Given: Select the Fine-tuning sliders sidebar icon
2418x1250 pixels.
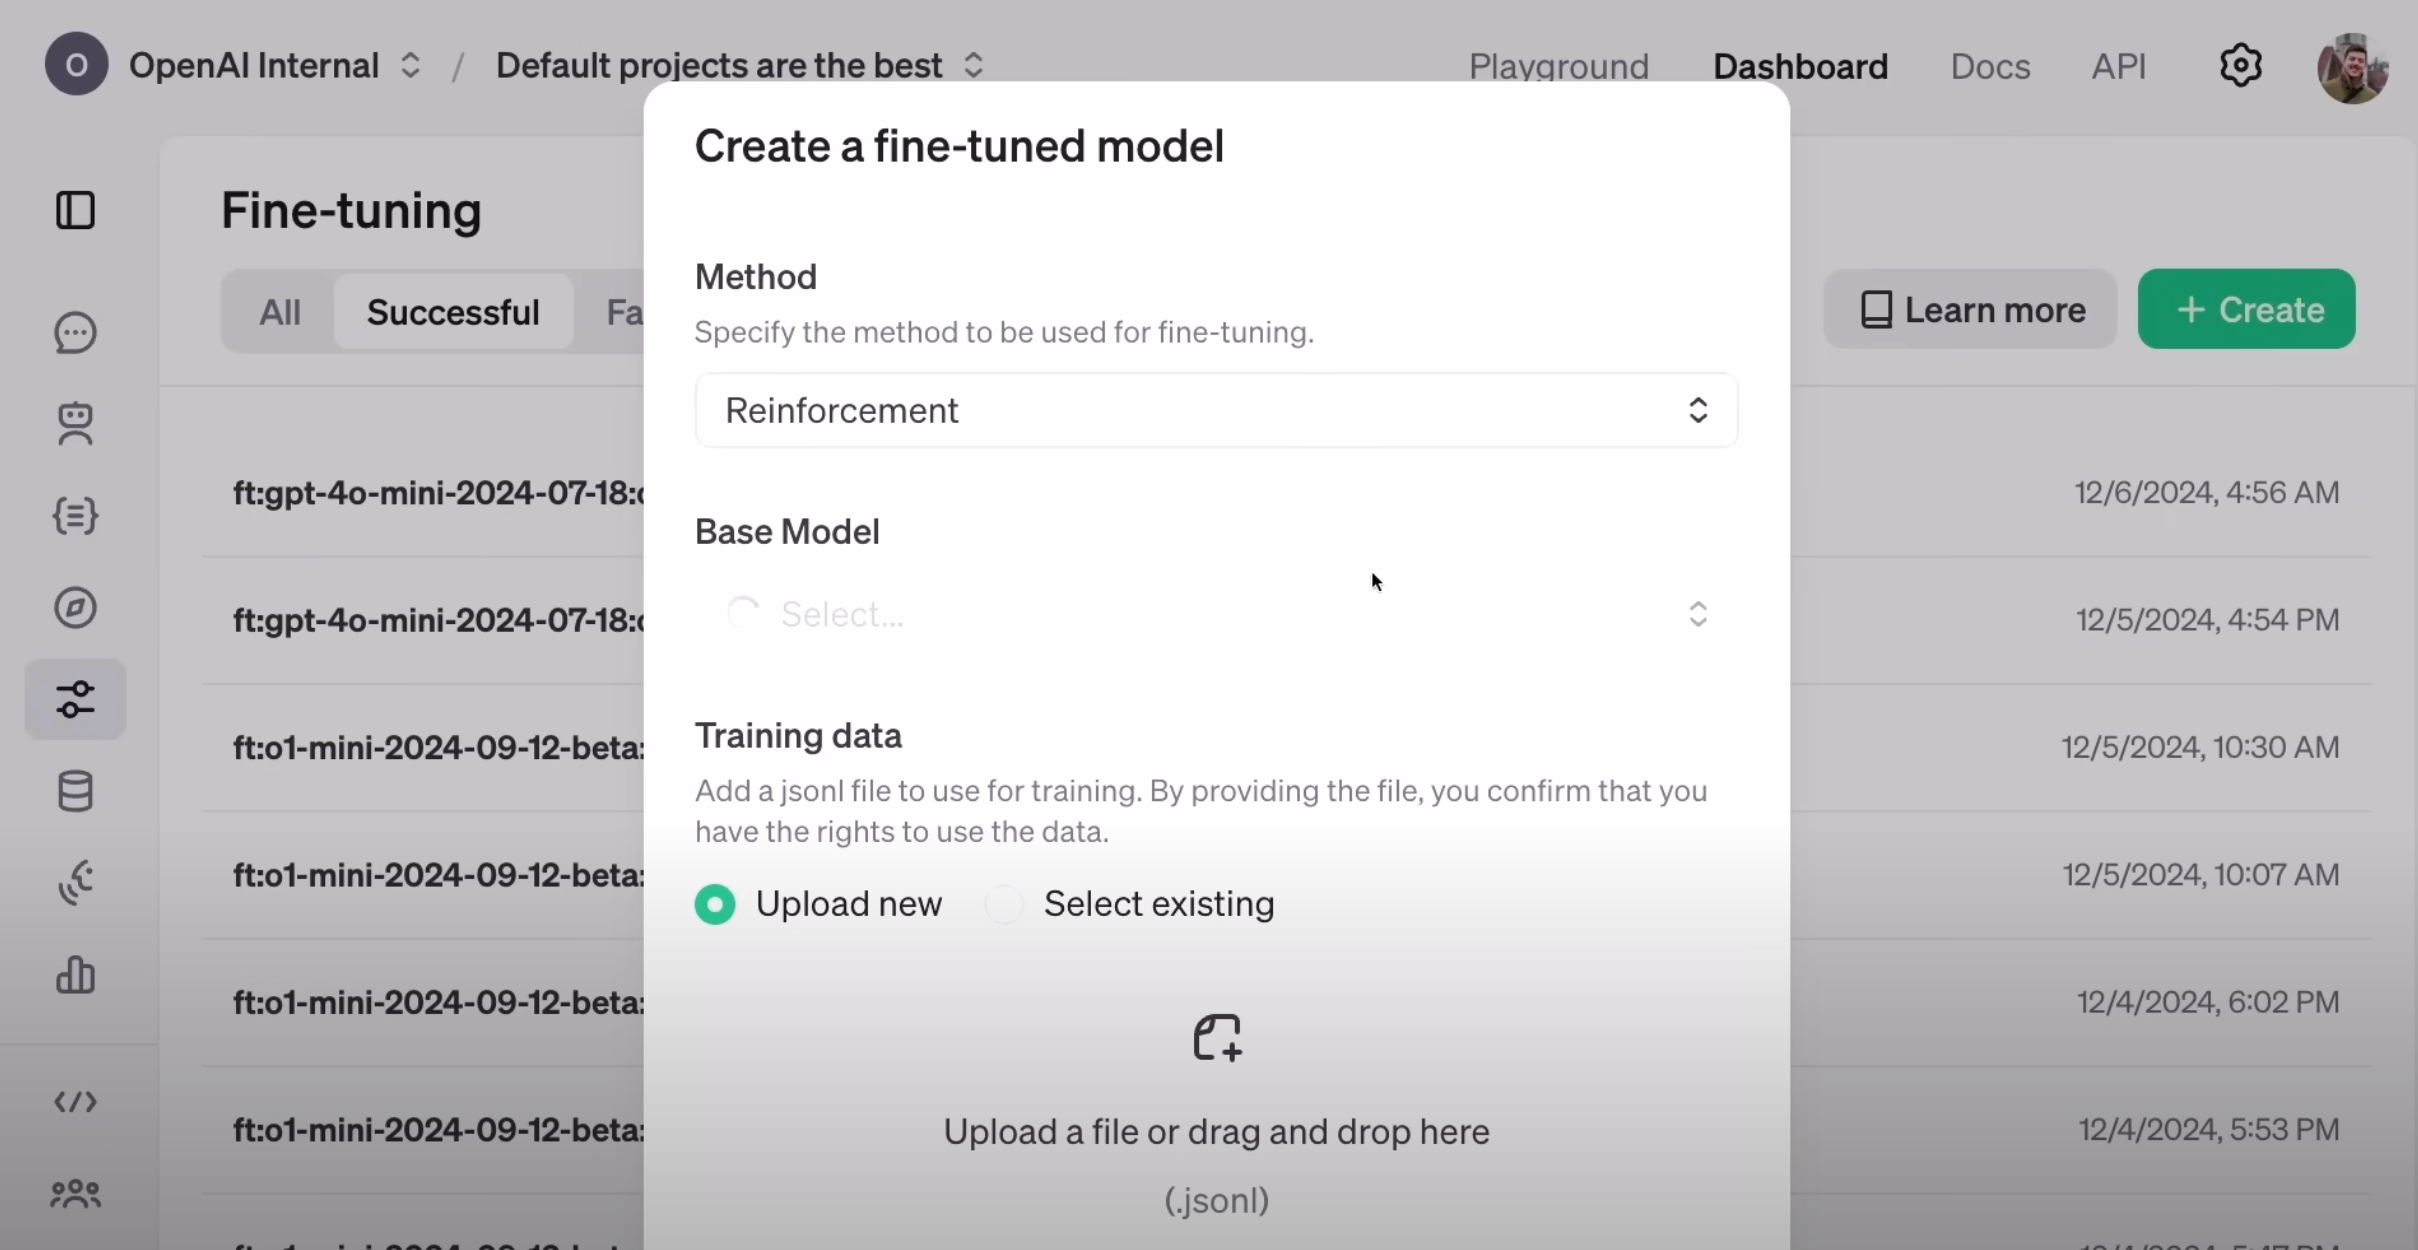Looking at the screenshot, I should click(x=75, y=700).
